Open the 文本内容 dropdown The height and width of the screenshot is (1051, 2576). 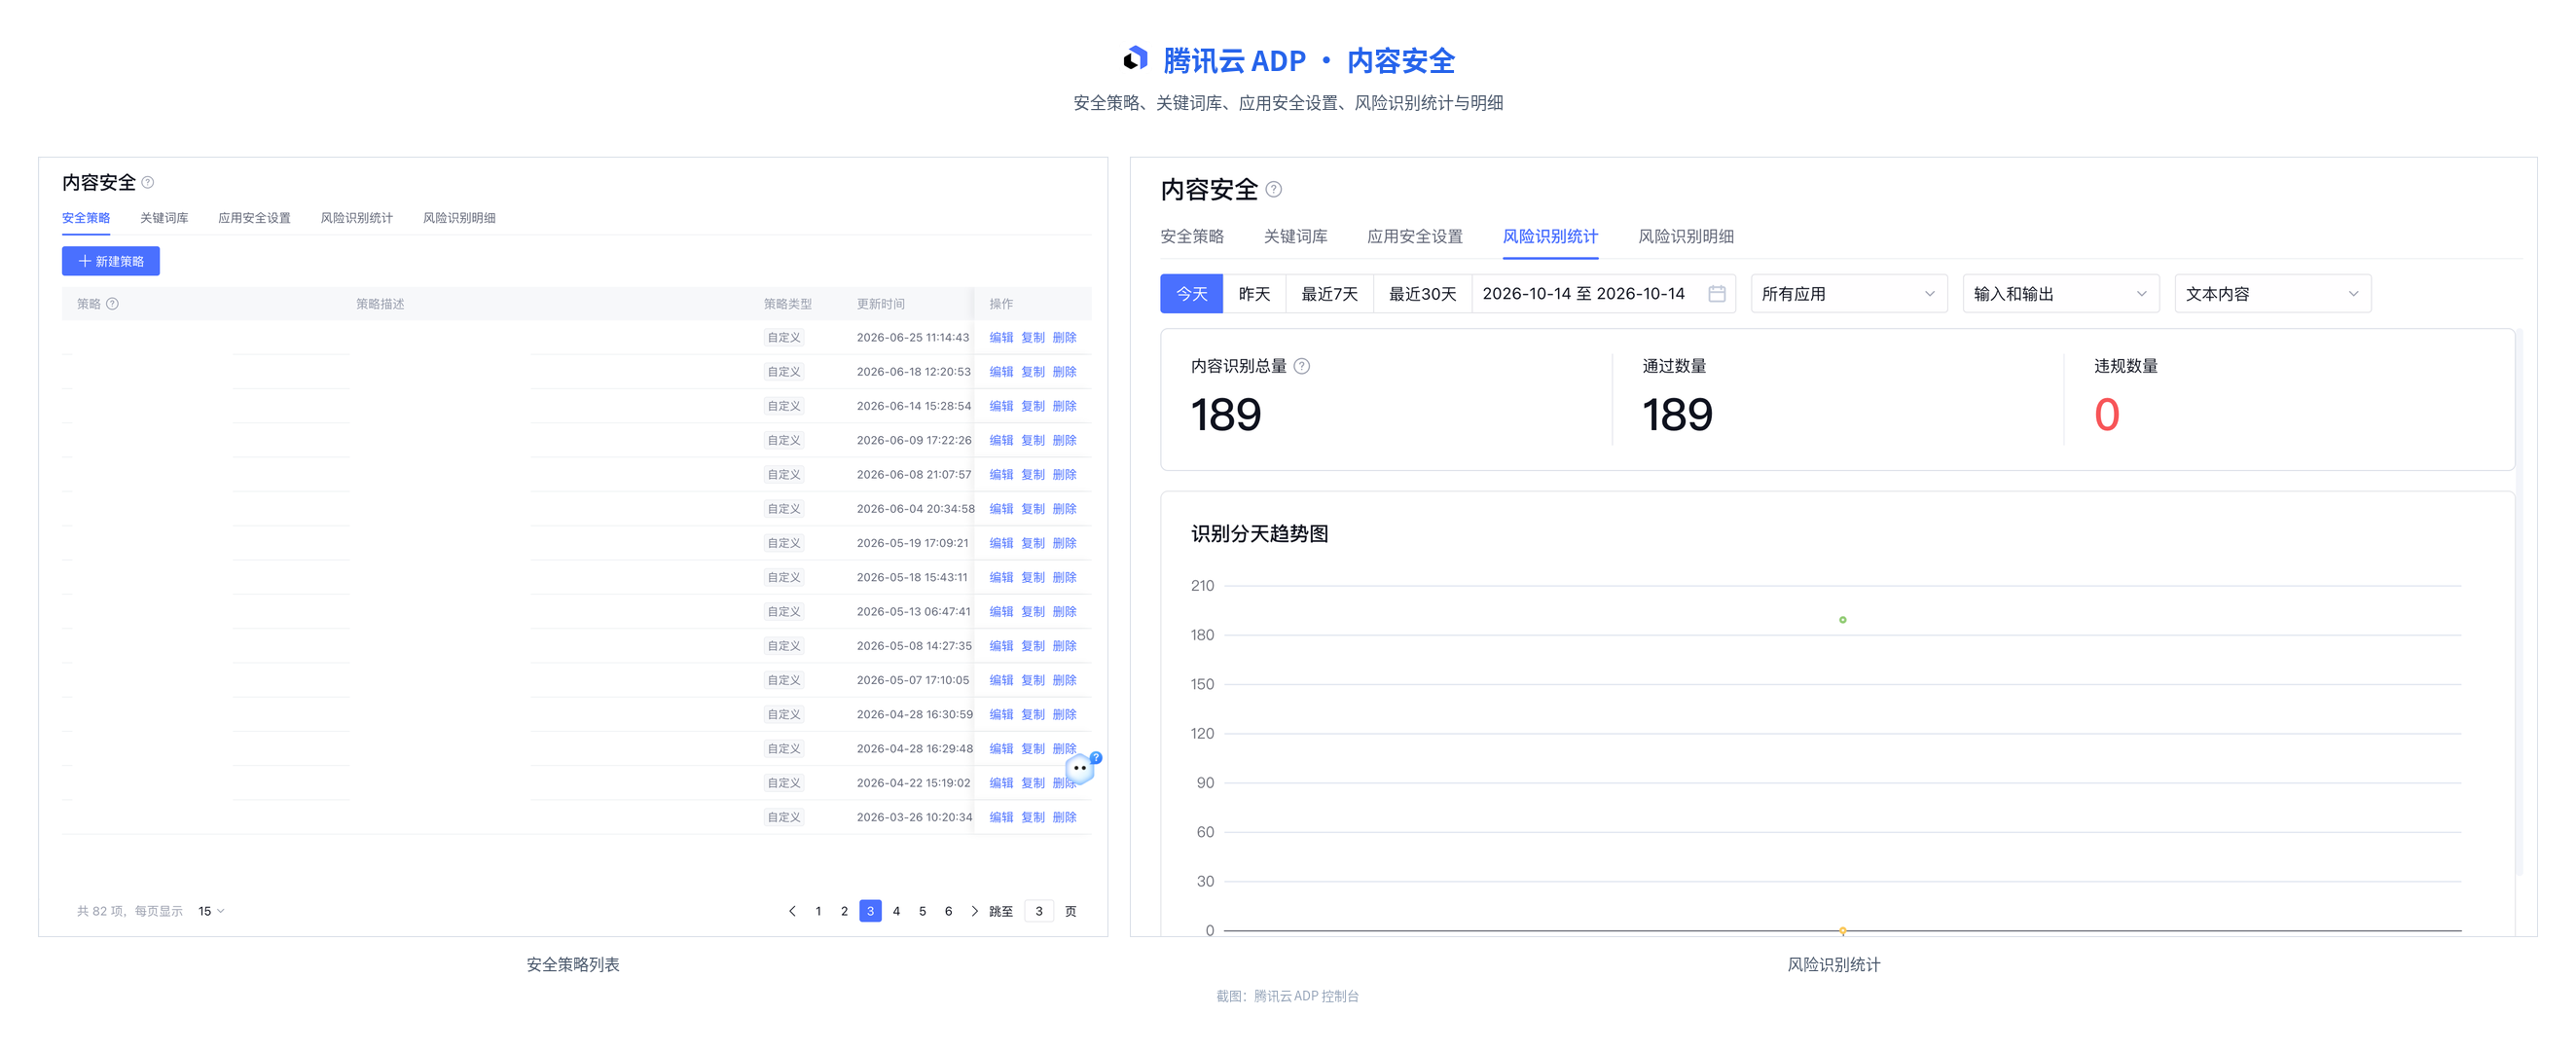click(2272, 294)
